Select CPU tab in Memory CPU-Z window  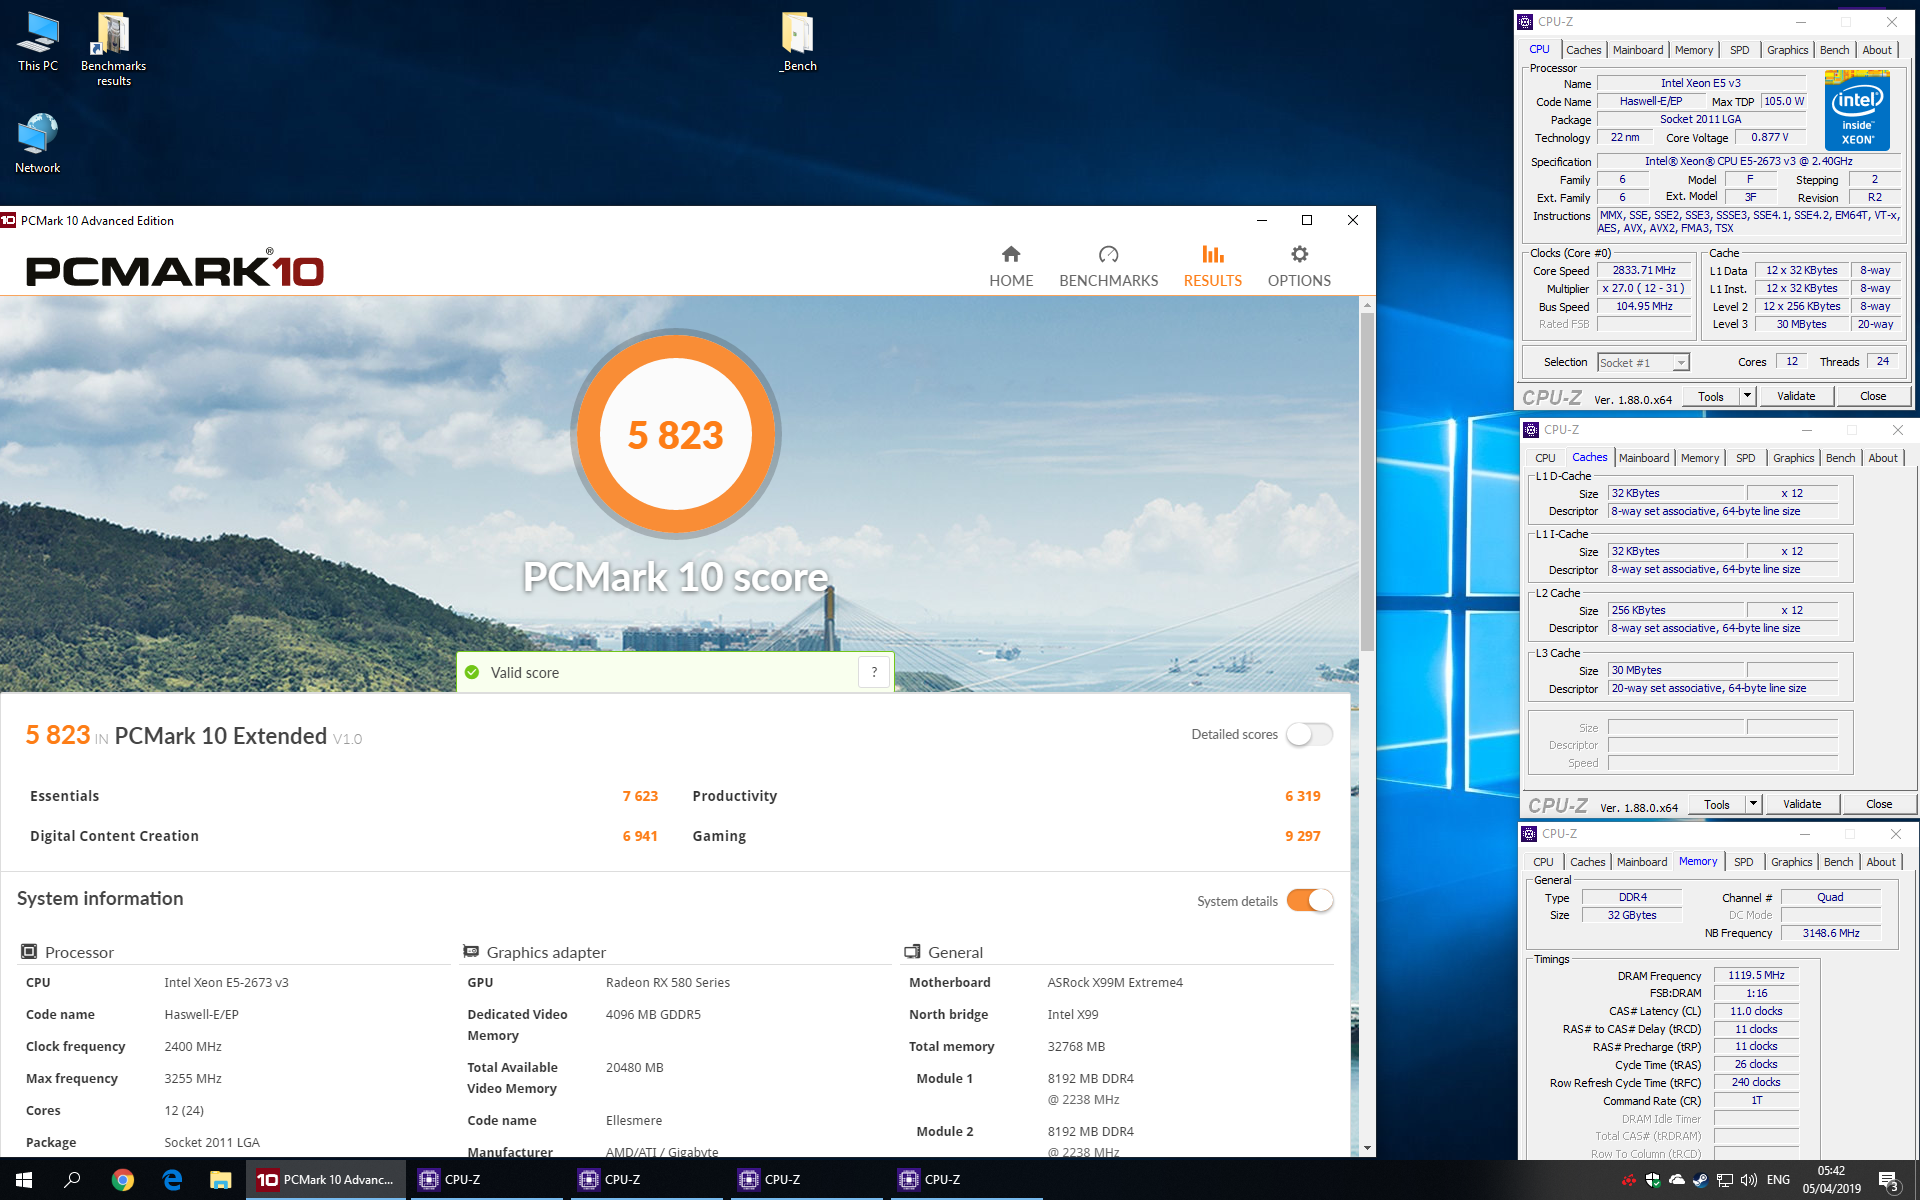point(1543,862)
